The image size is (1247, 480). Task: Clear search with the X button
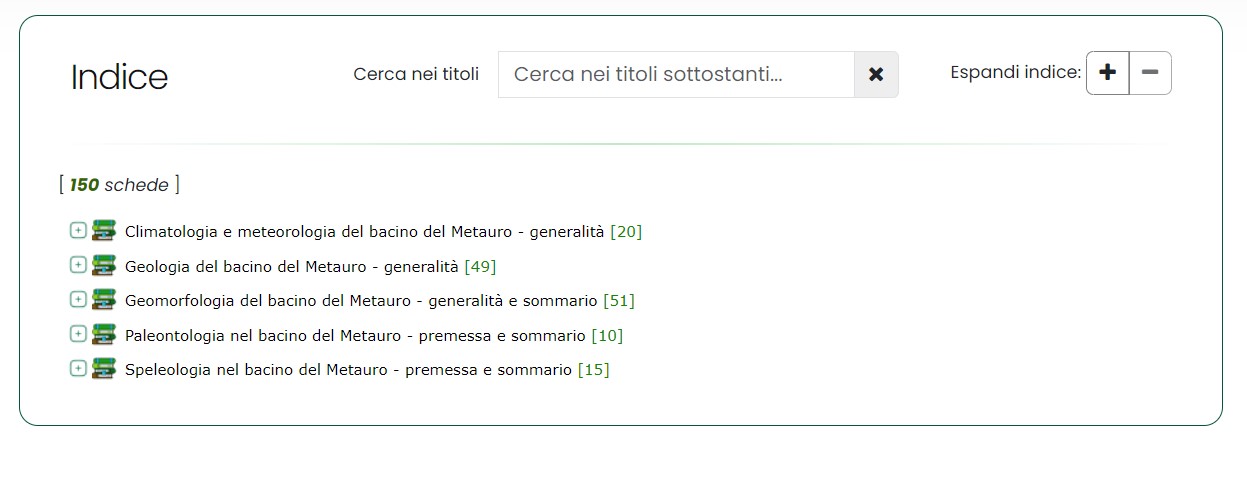pyautogui.click(x=876, y=75)
